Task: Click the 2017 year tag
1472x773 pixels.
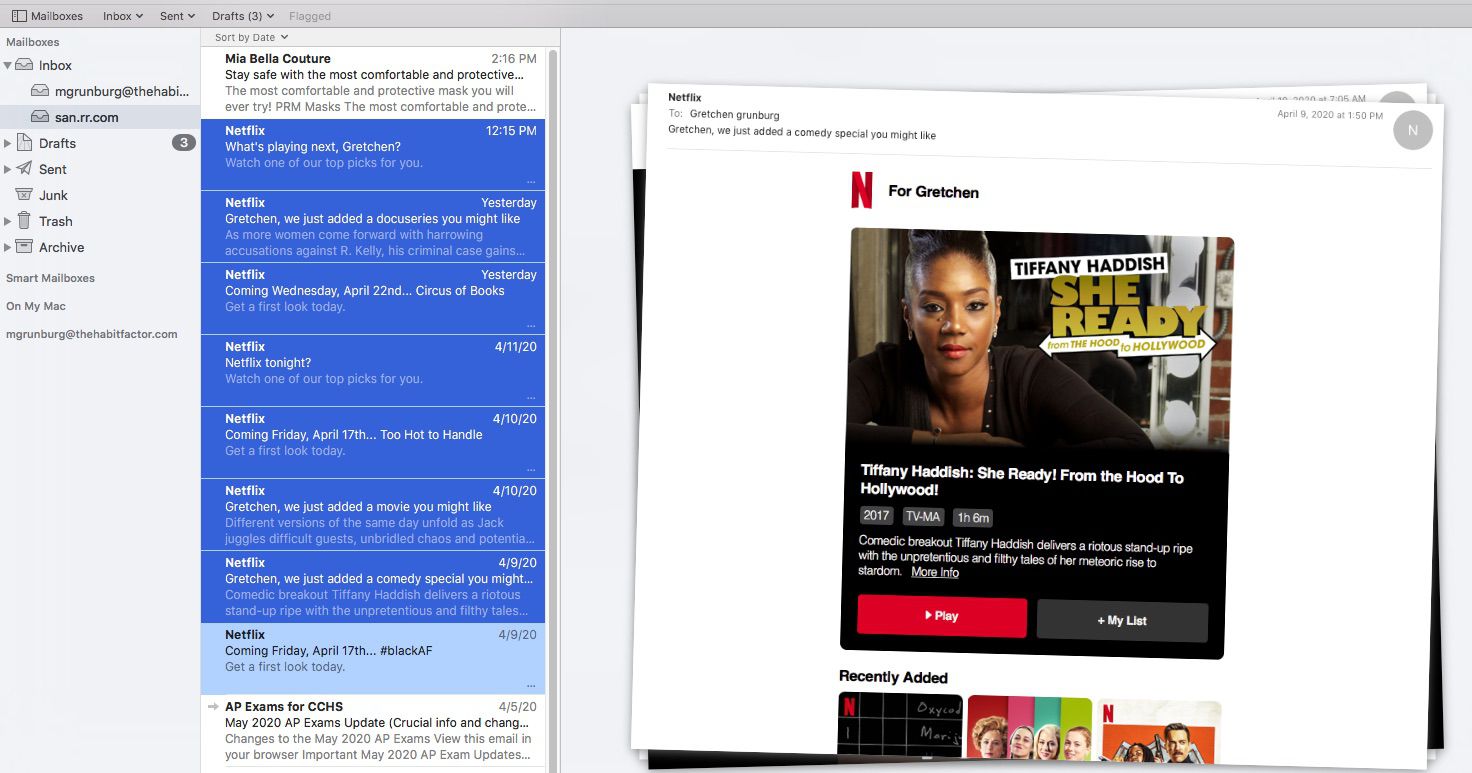Action: point(876,516)
